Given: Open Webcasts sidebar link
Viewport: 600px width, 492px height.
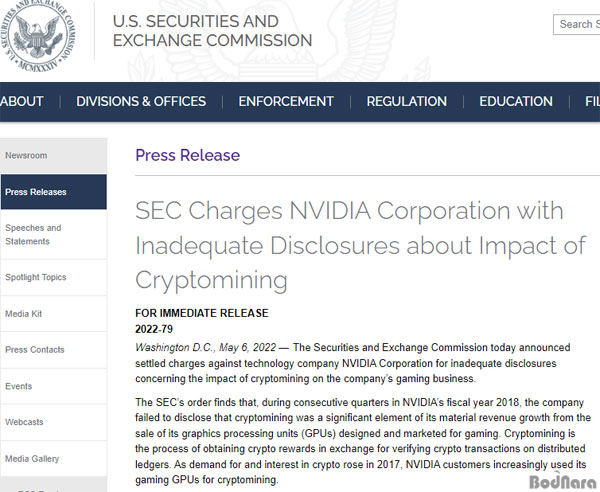Looking at the screenshot, I should 54,422.
